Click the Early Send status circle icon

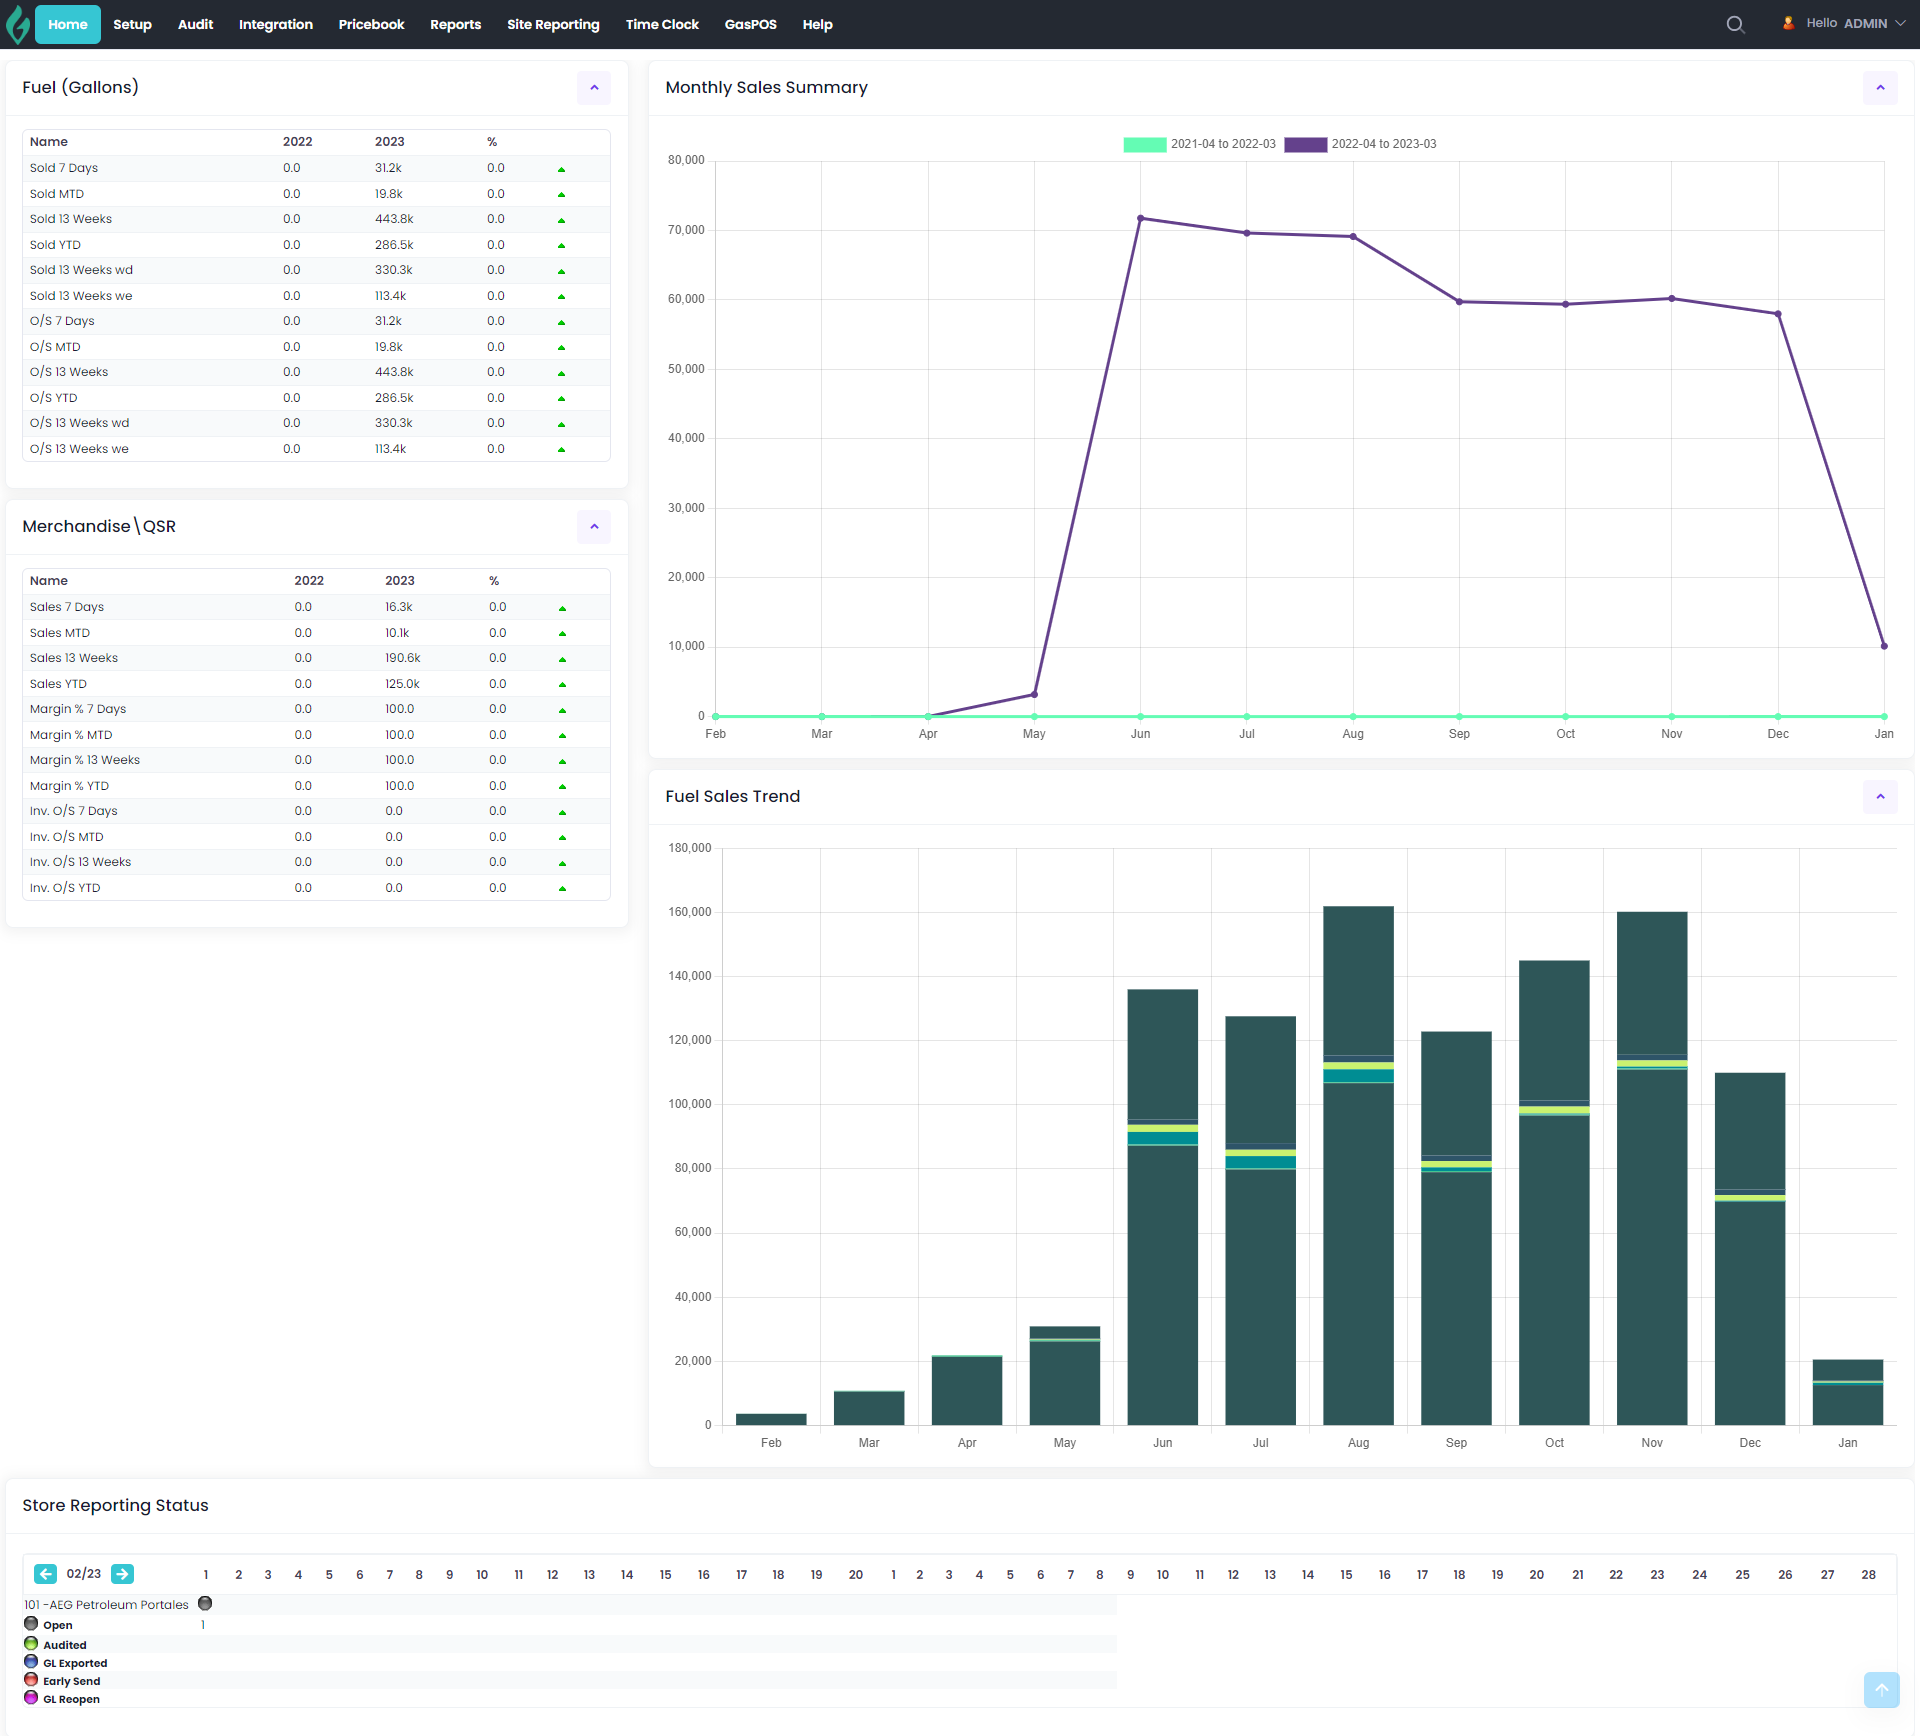tap(31, 1679)
